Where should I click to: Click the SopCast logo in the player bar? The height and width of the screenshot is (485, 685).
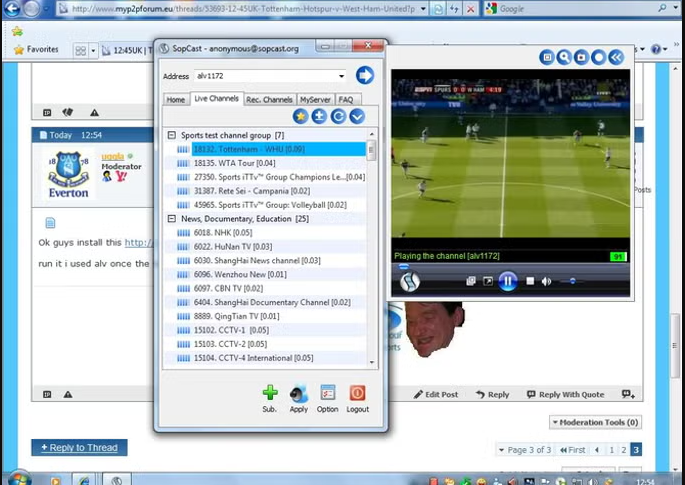410,281
